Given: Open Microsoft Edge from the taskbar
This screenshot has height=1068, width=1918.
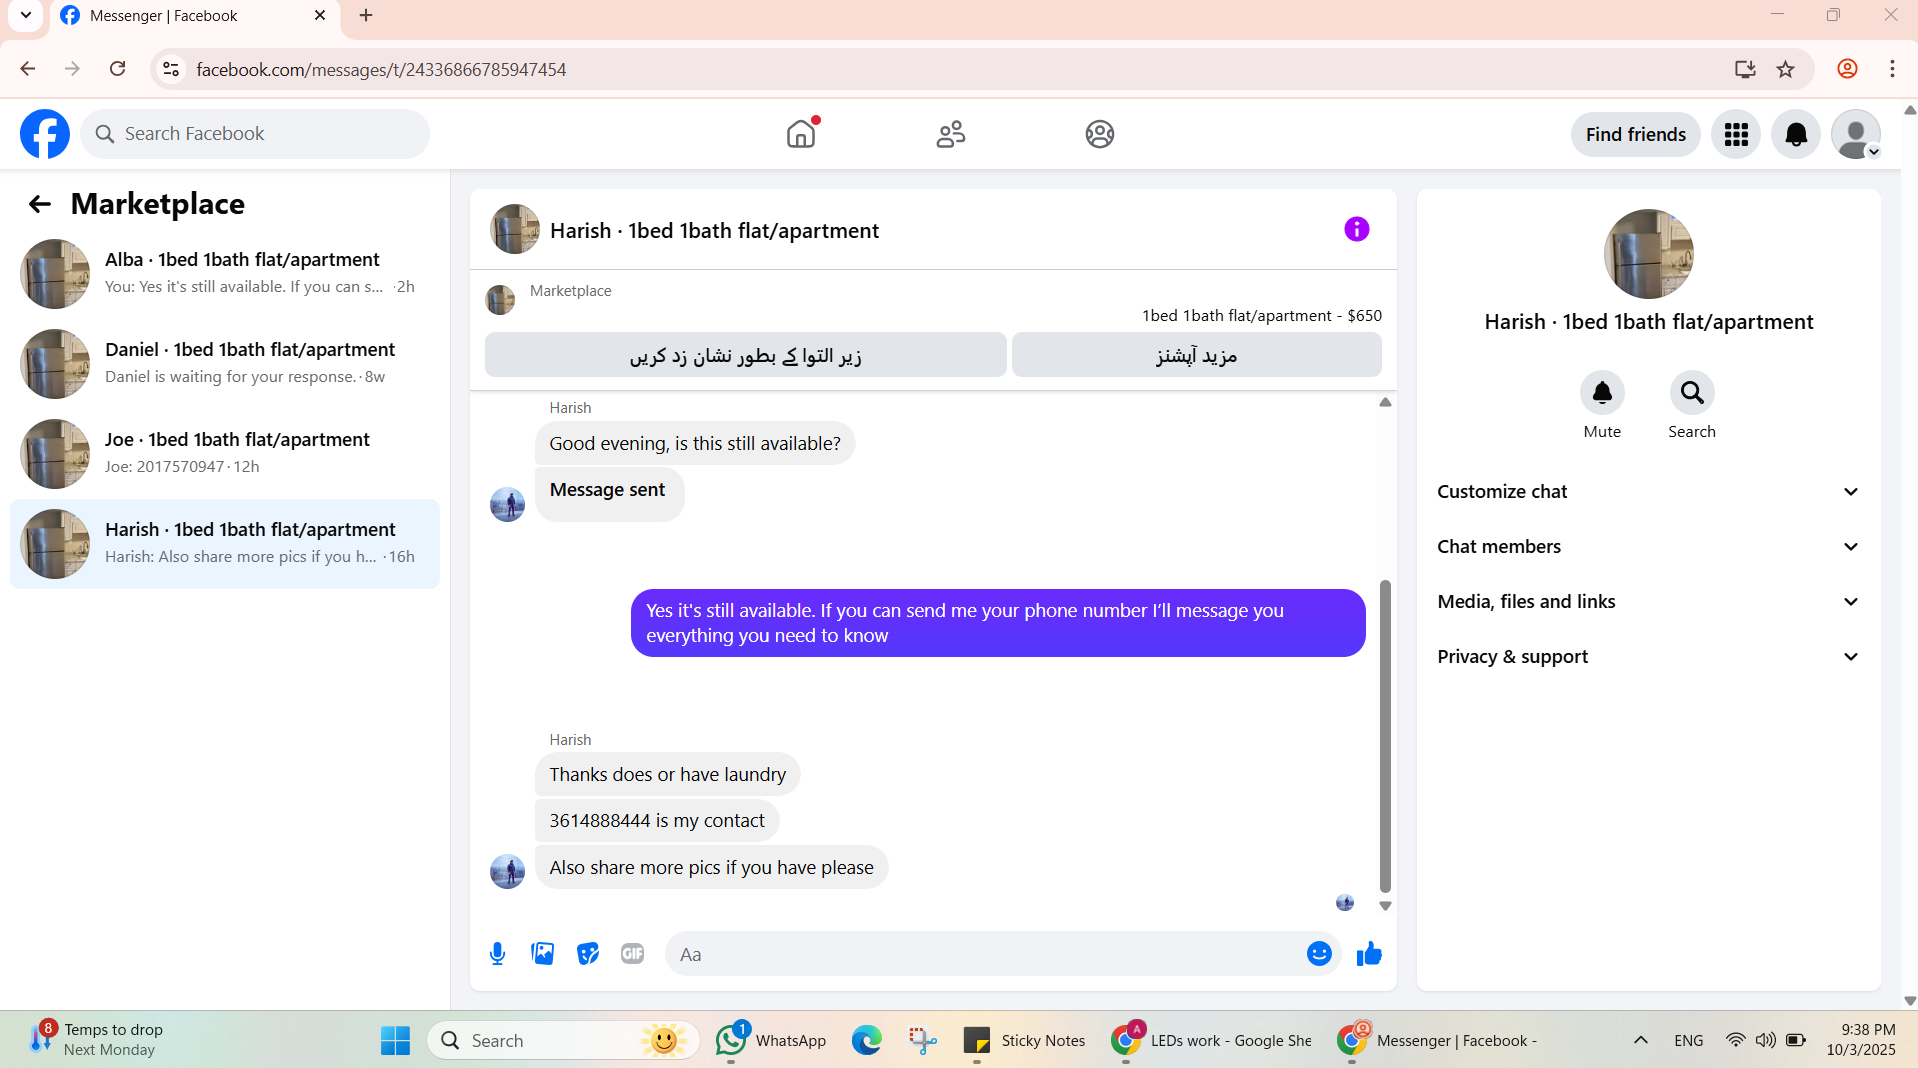Looking at the screenshot, I should pos(867,1041).
